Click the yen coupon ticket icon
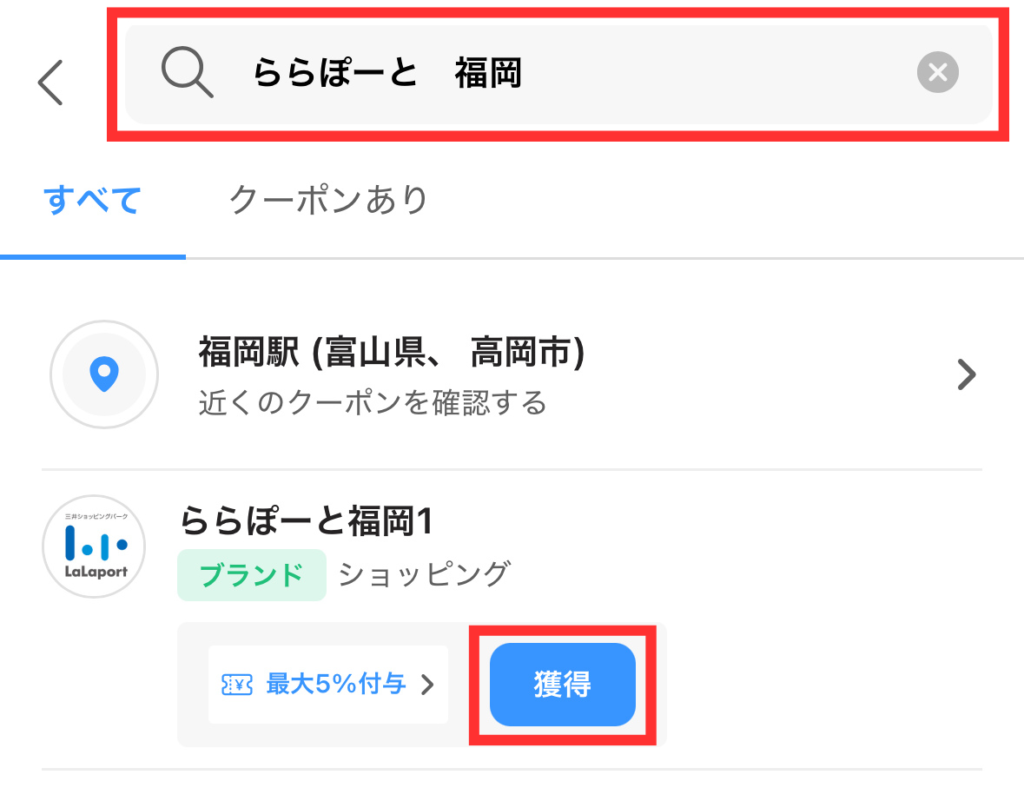 point(237,685)
